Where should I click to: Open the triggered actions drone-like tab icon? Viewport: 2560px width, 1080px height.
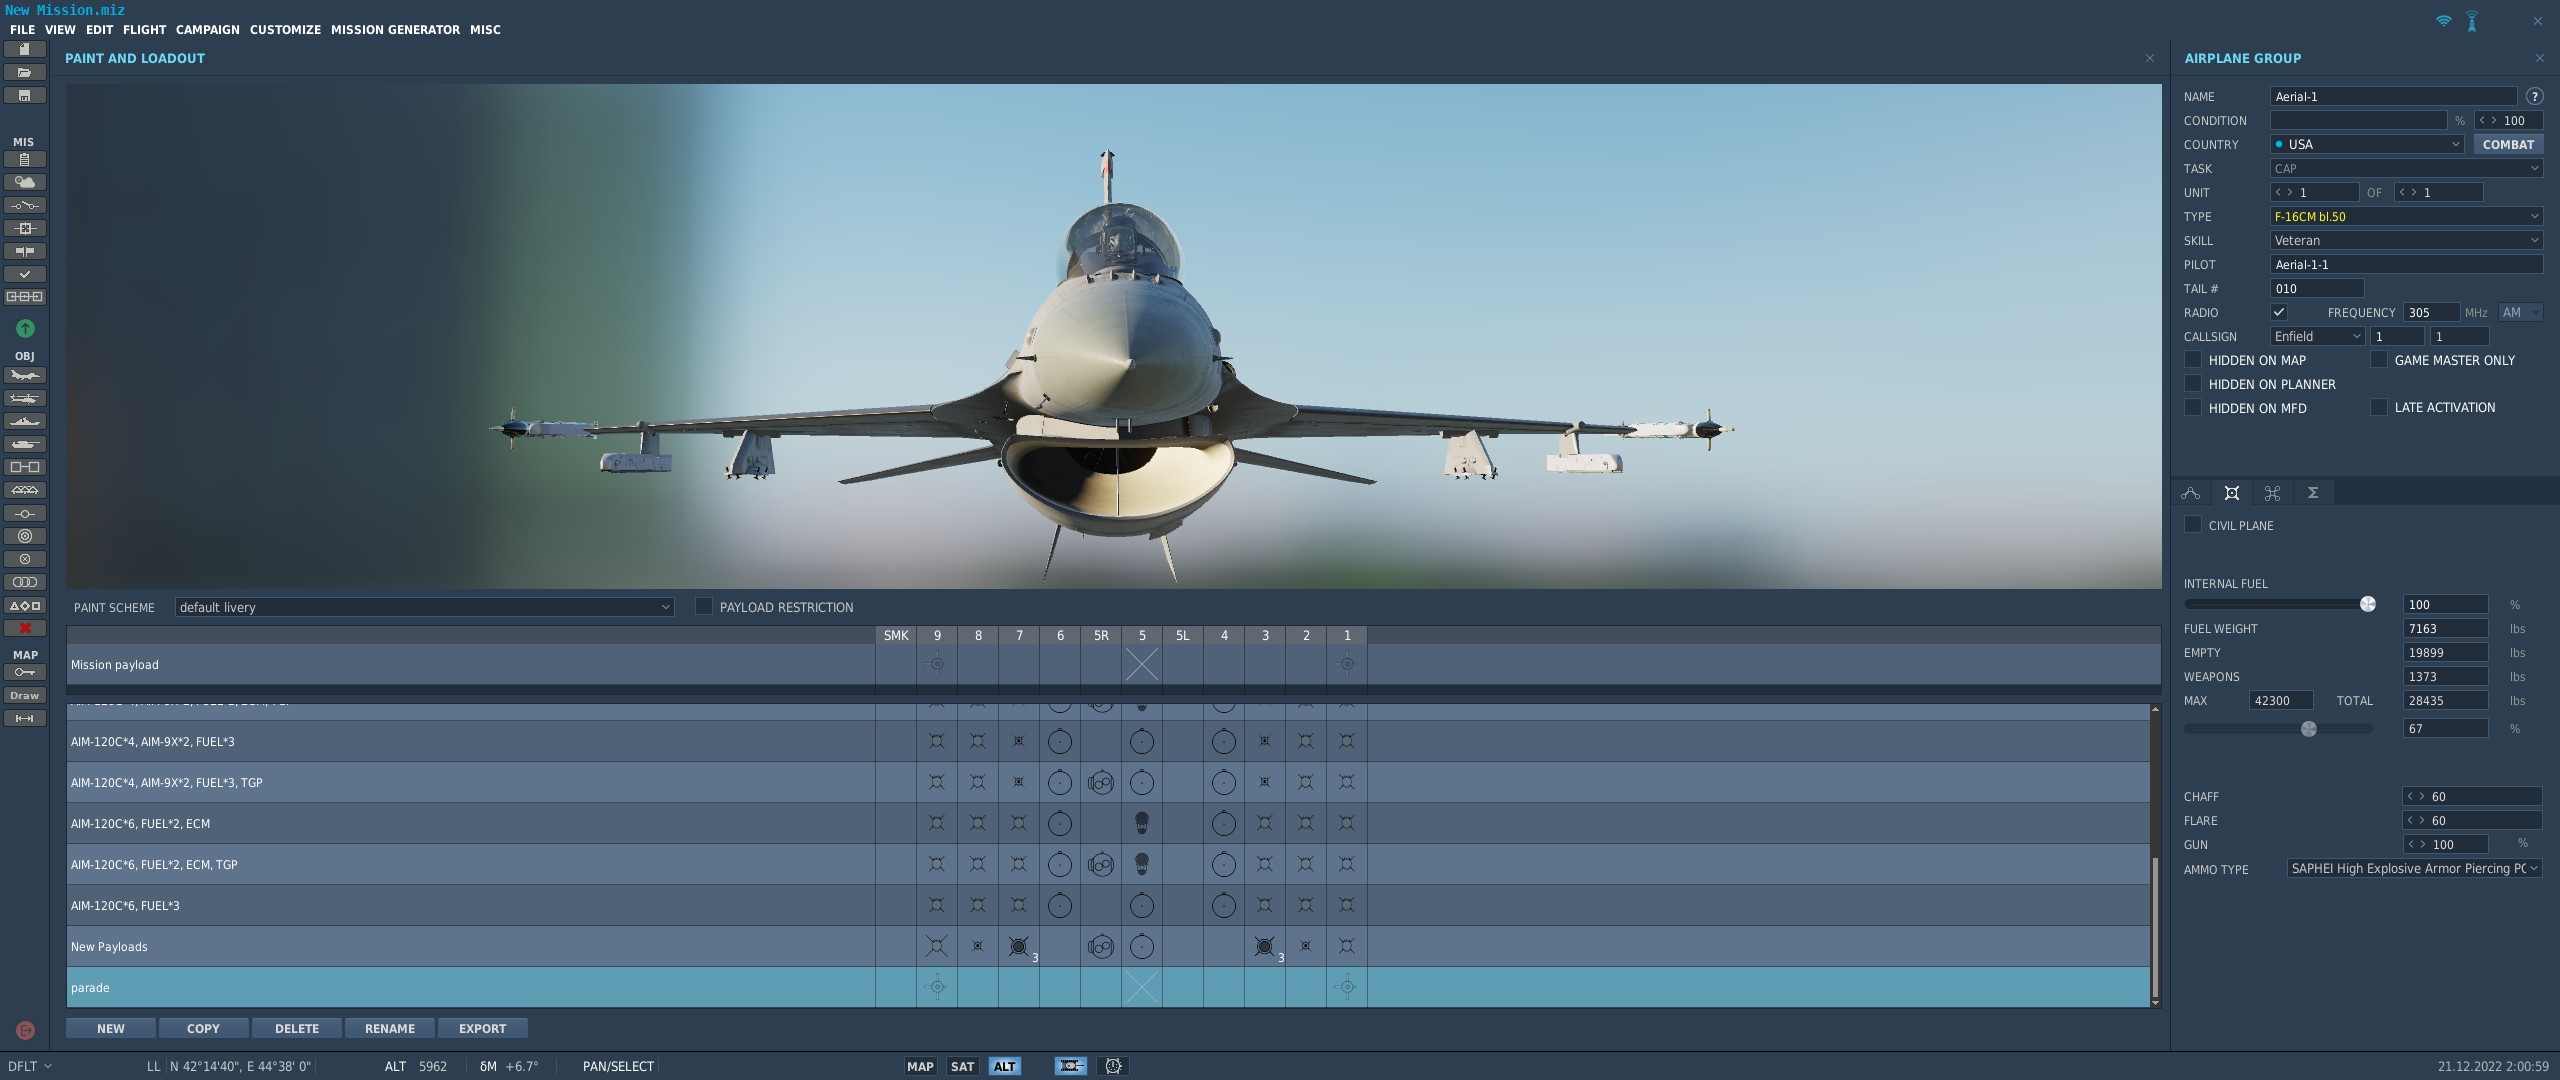[x=2272, y=492]
